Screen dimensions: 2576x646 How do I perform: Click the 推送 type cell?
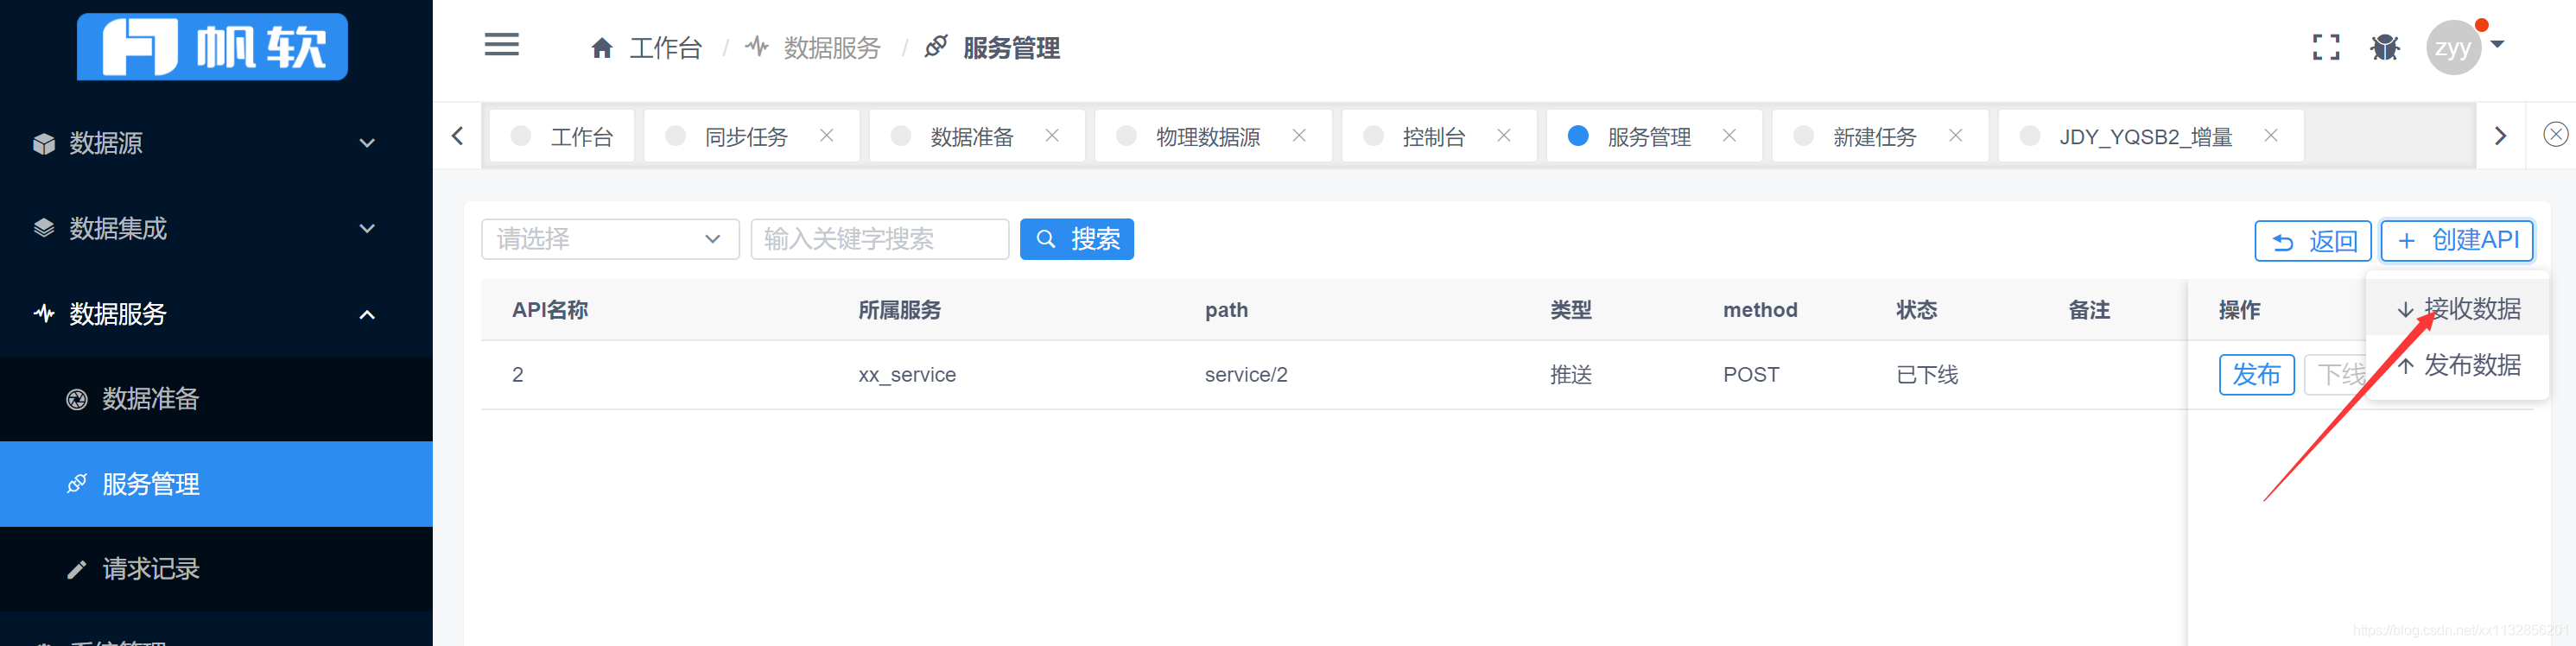click(x=1571, y=375)
